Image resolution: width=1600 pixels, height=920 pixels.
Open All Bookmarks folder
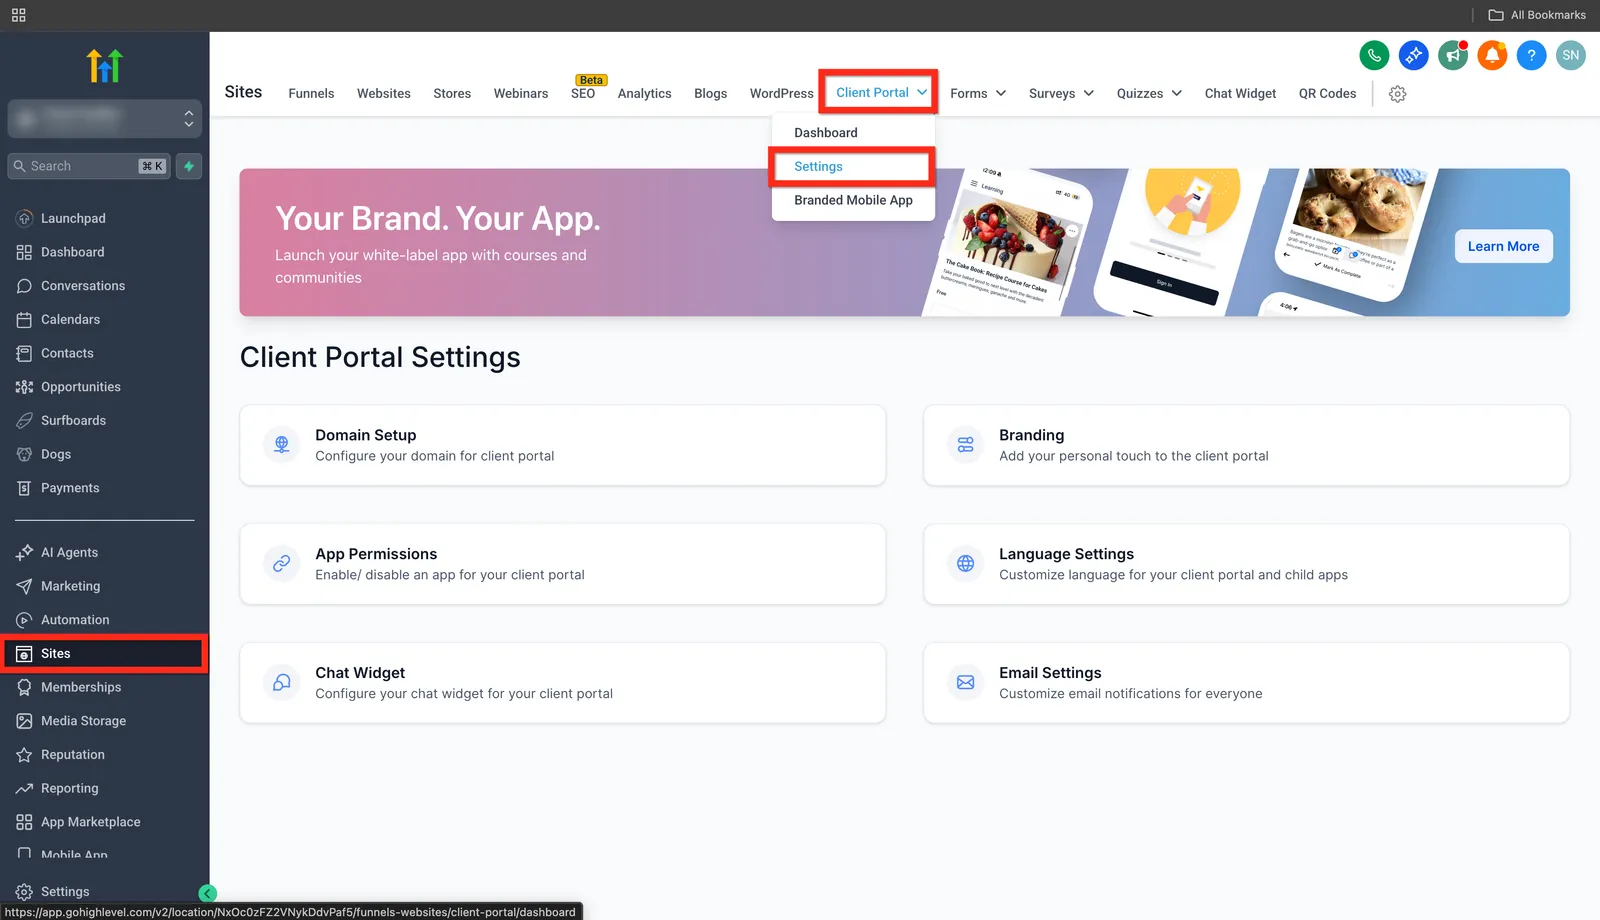click(1537, 15)
